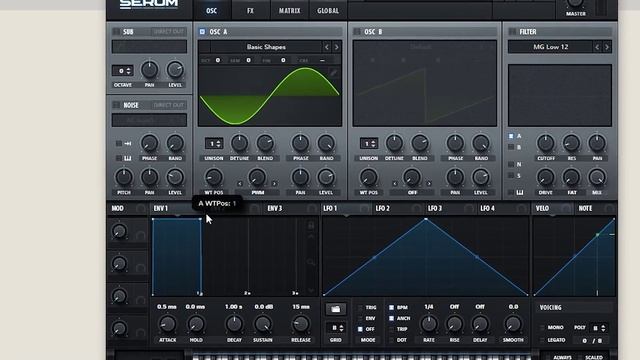The image size is (640, 360).
Task: Click the OSC A WT POS knob
Action: coord(213,178)
